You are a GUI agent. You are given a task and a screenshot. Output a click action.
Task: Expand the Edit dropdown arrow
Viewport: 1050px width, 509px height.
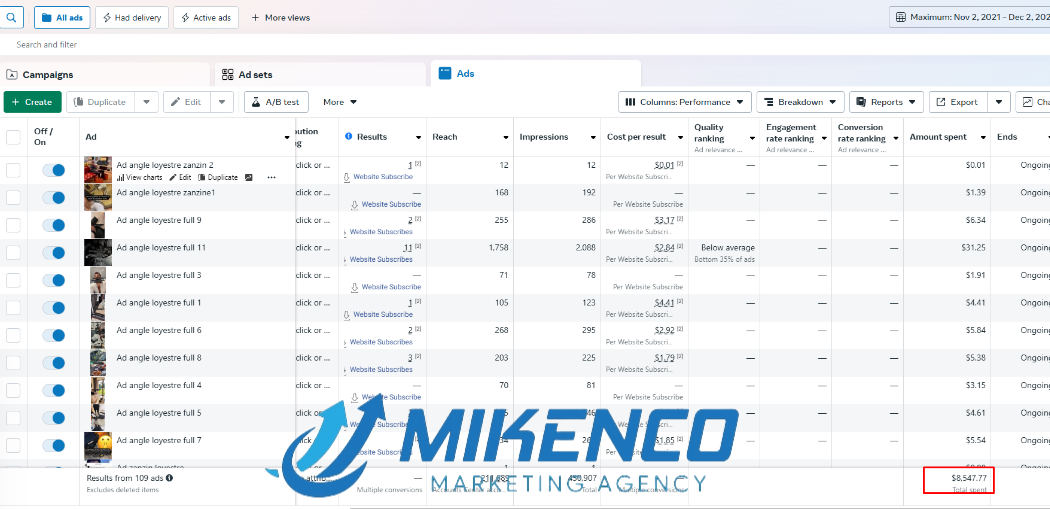[x=222, y=102]
